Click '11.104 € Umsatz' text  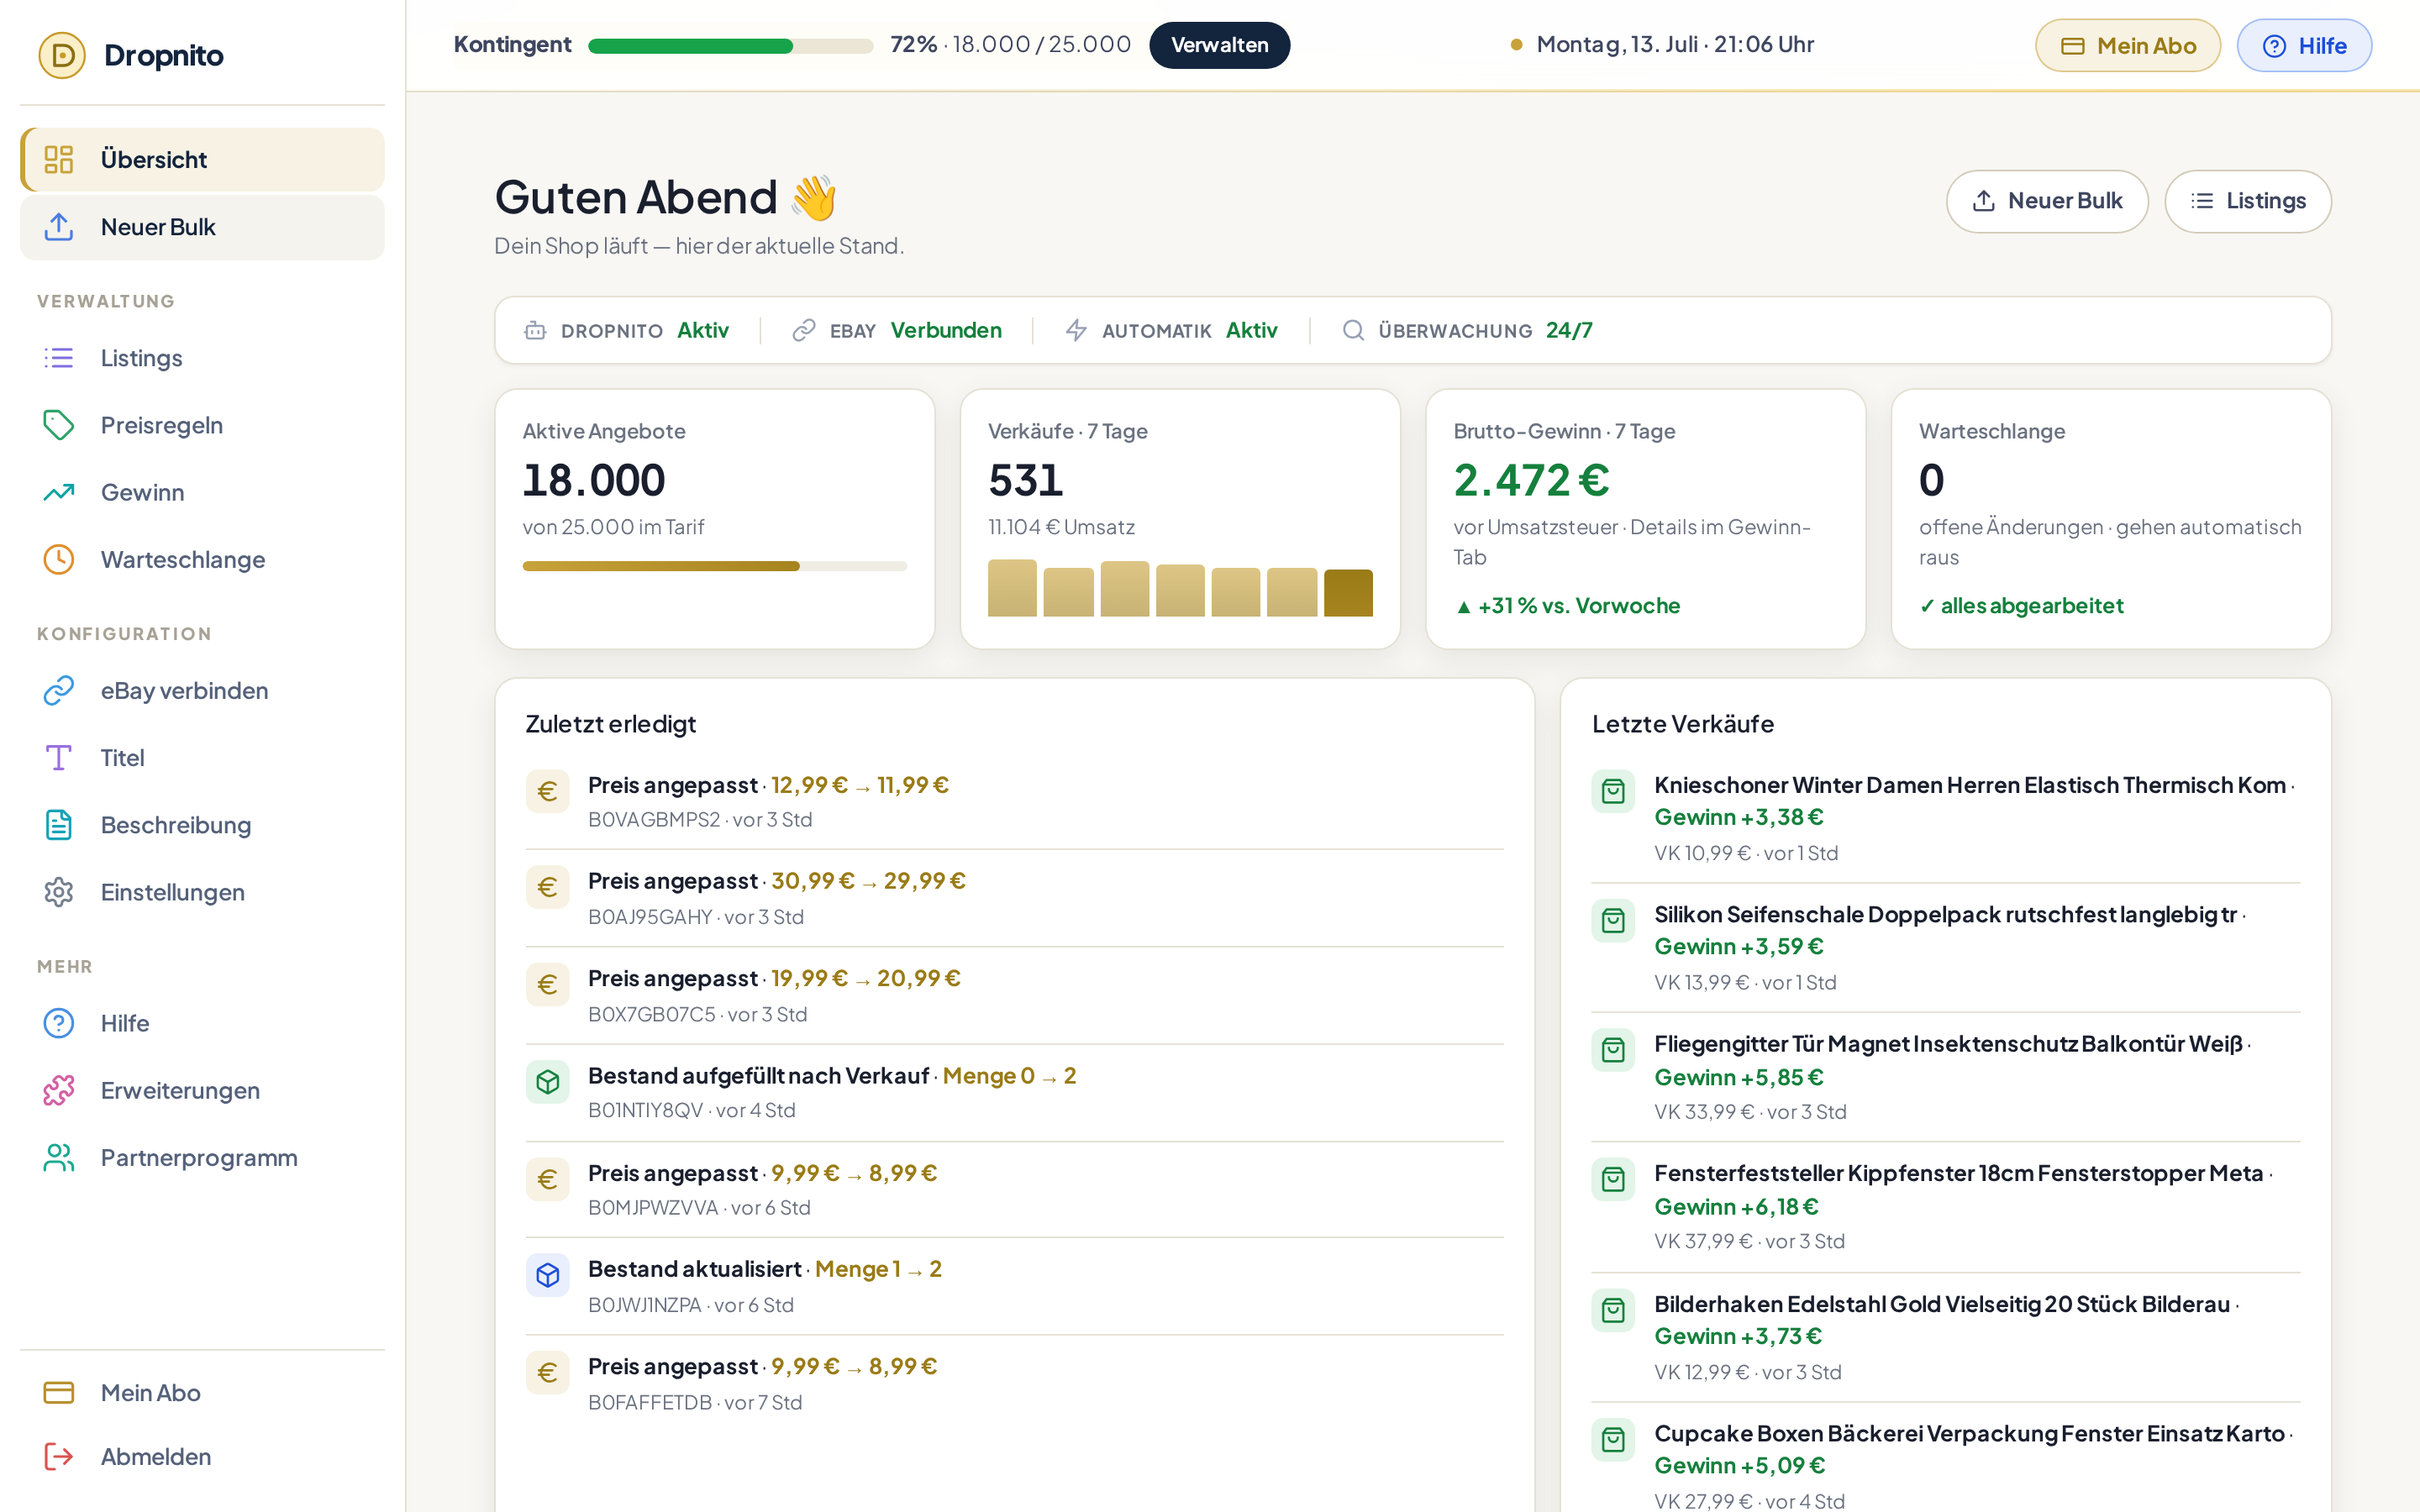pyautogui.click(x=1061, y=527)
